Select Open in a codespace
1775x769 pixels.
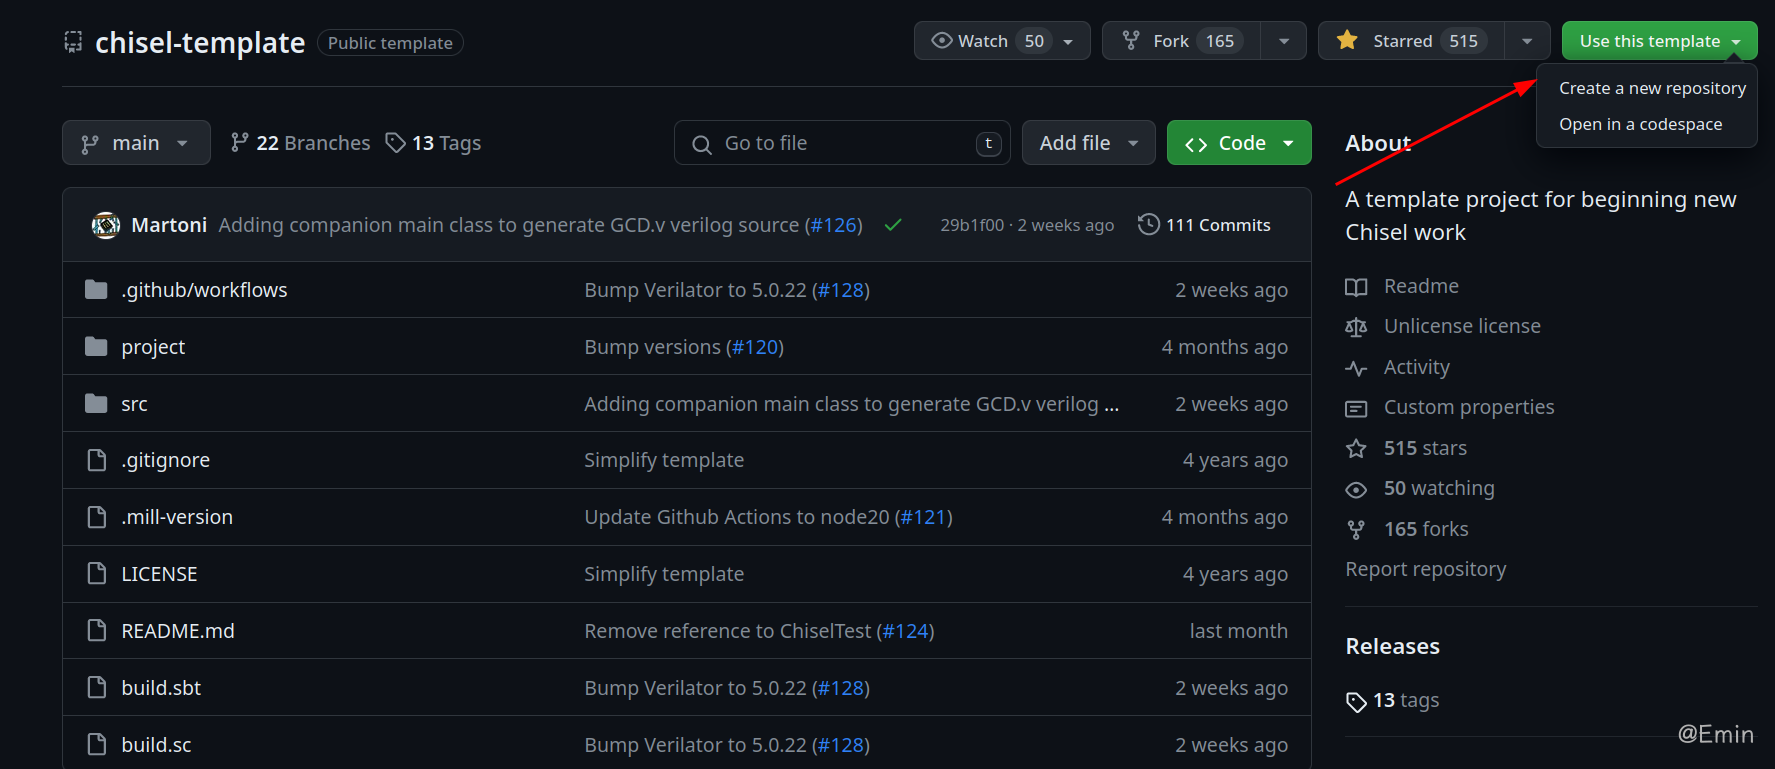[x=1640, y=124]
